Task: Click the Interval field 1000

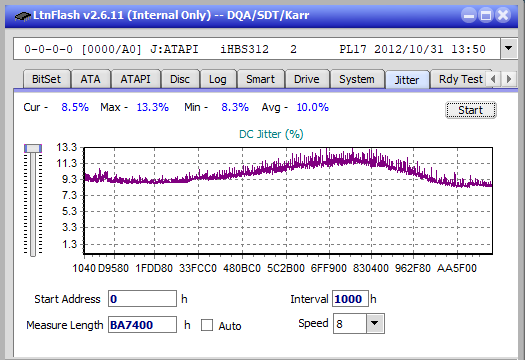Action: coord(350,299)
